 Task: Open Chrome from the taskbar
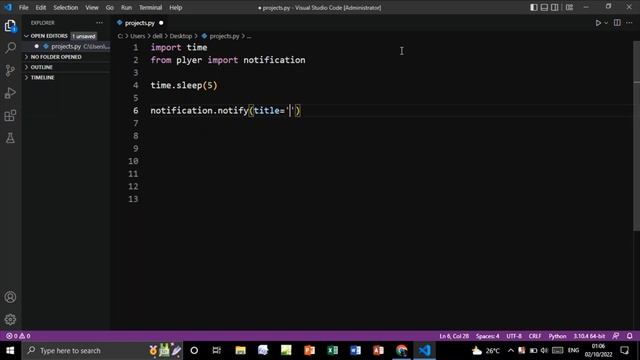402,350
